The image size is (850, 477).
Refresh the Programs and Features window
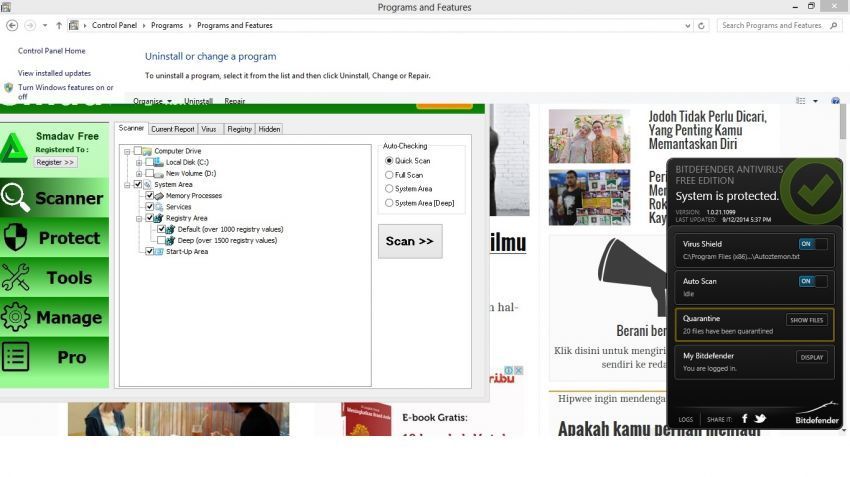(x=701, y=25)
